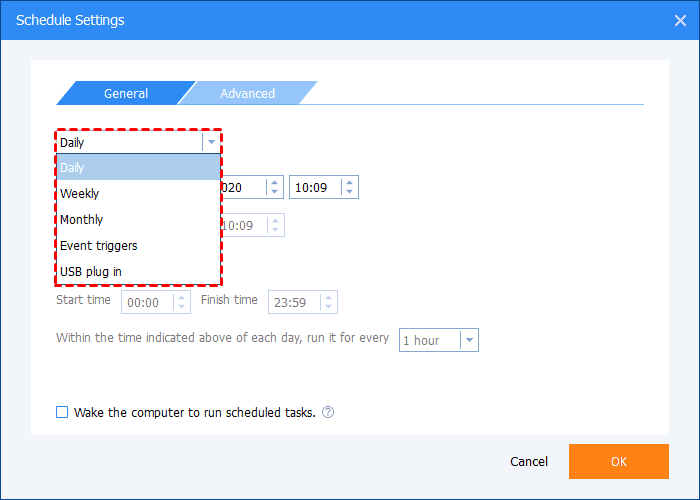Enable Wake the computer checkbox
Screen dimensions: 700x500
click(62, 412)
